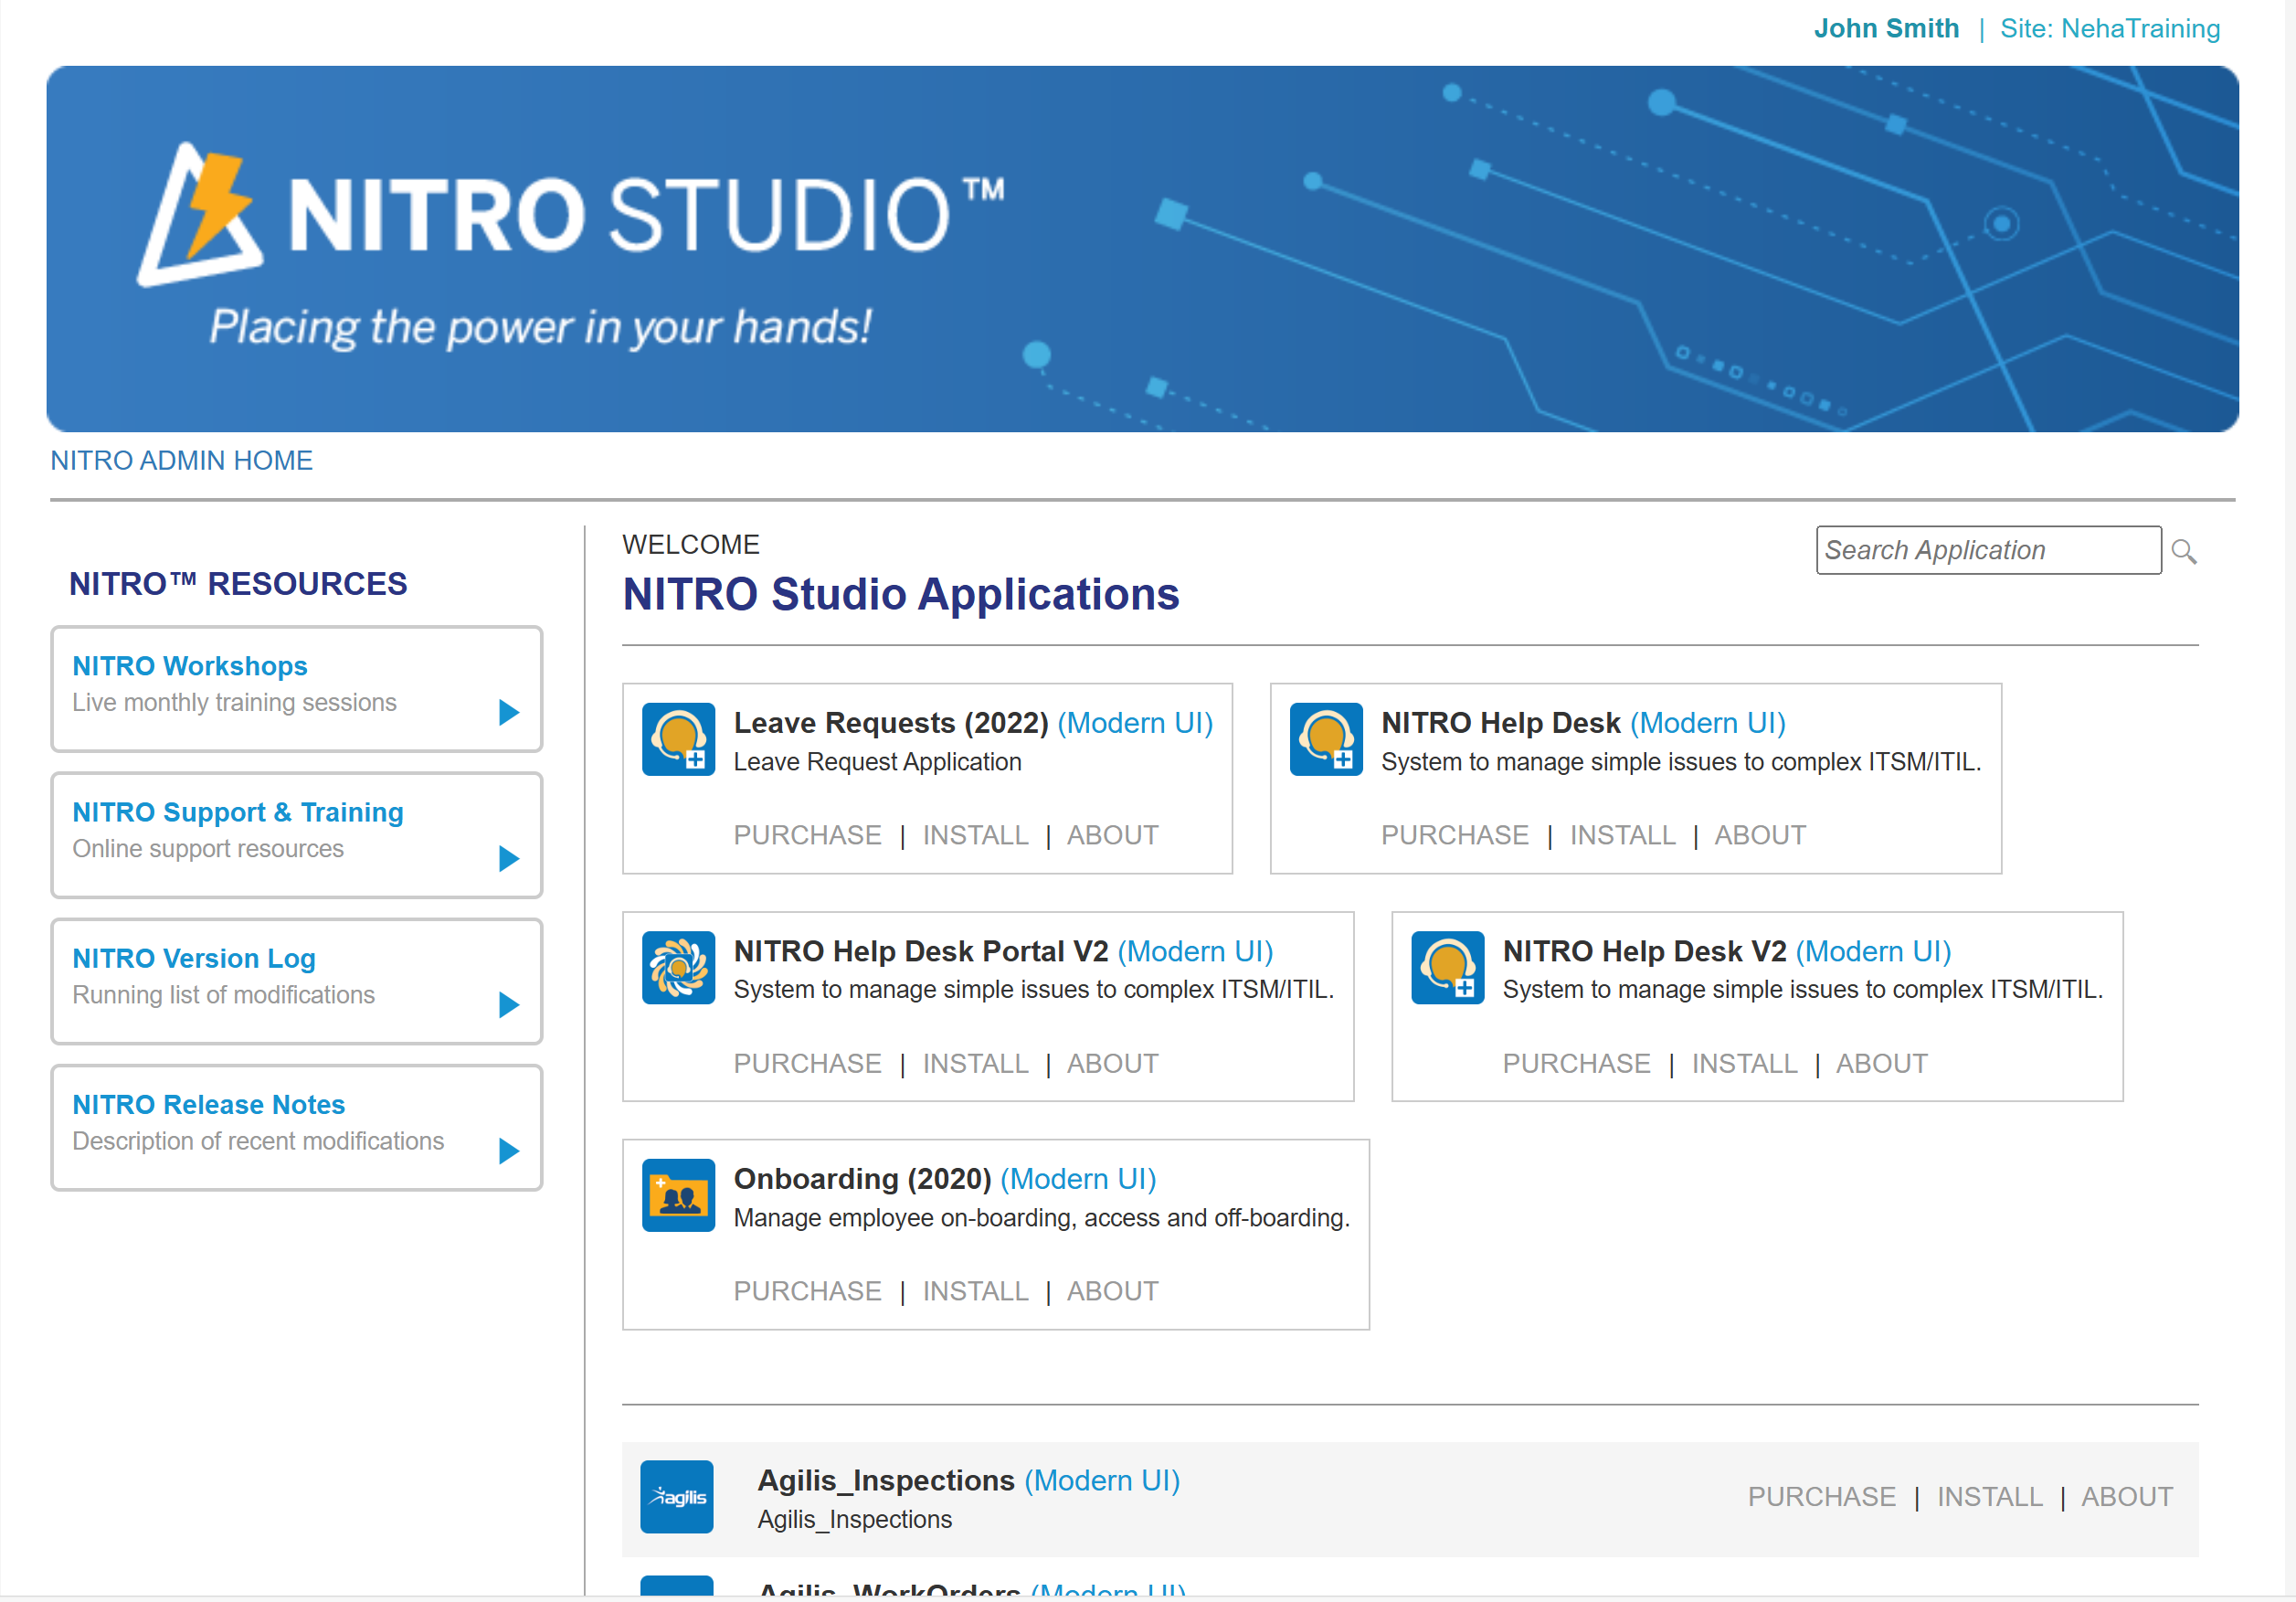This screenshot has width=2296, height=1602.
Task: Click 'Running list of modifications' text
Action: pos(223,995)
